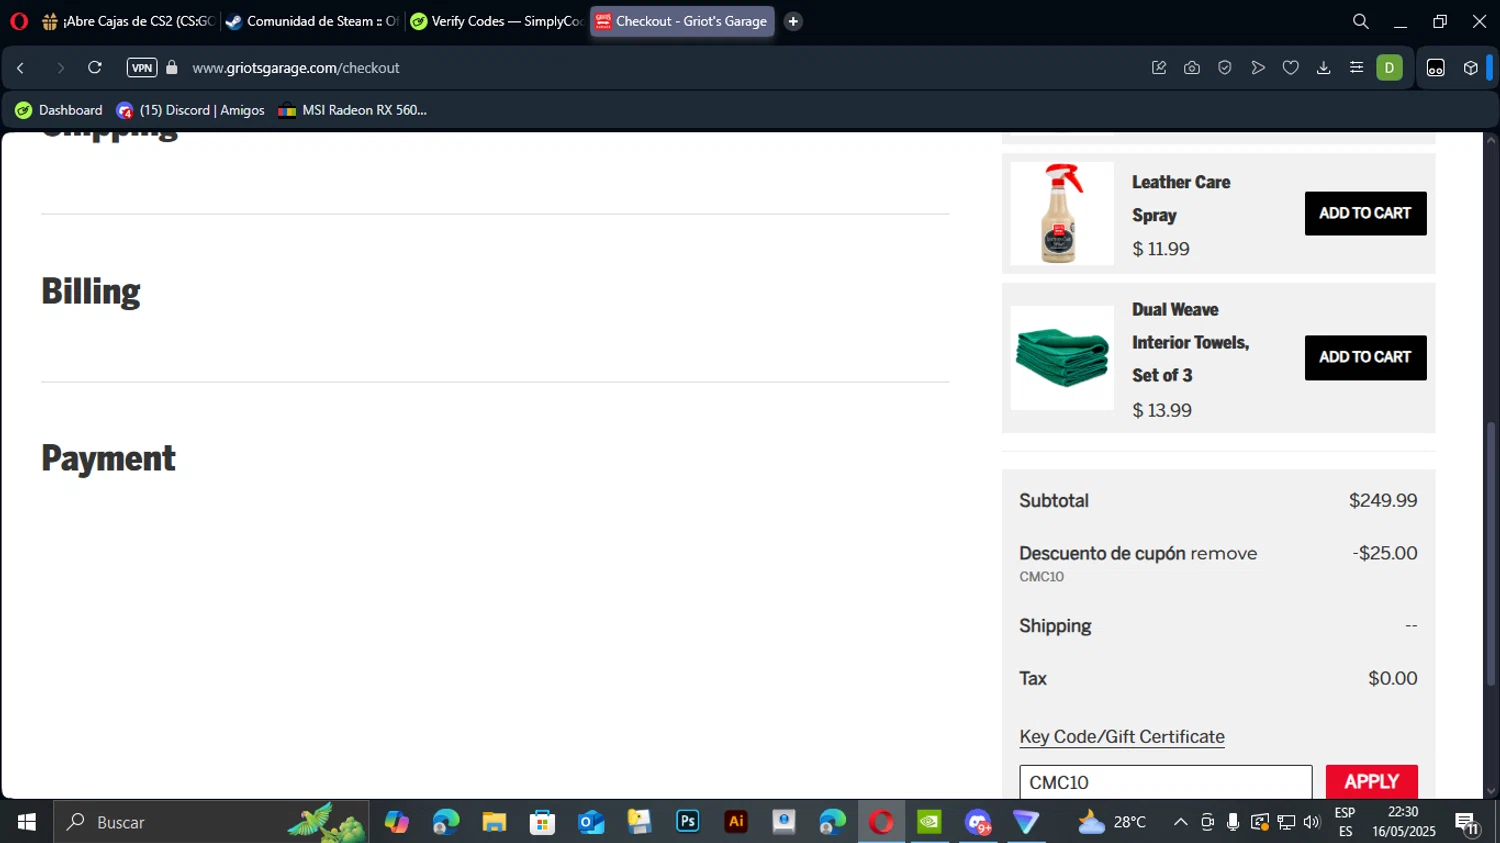Click the Leather Care Spray product image
Screen dimensions: 1500x843
click(x=1061, y=213)
